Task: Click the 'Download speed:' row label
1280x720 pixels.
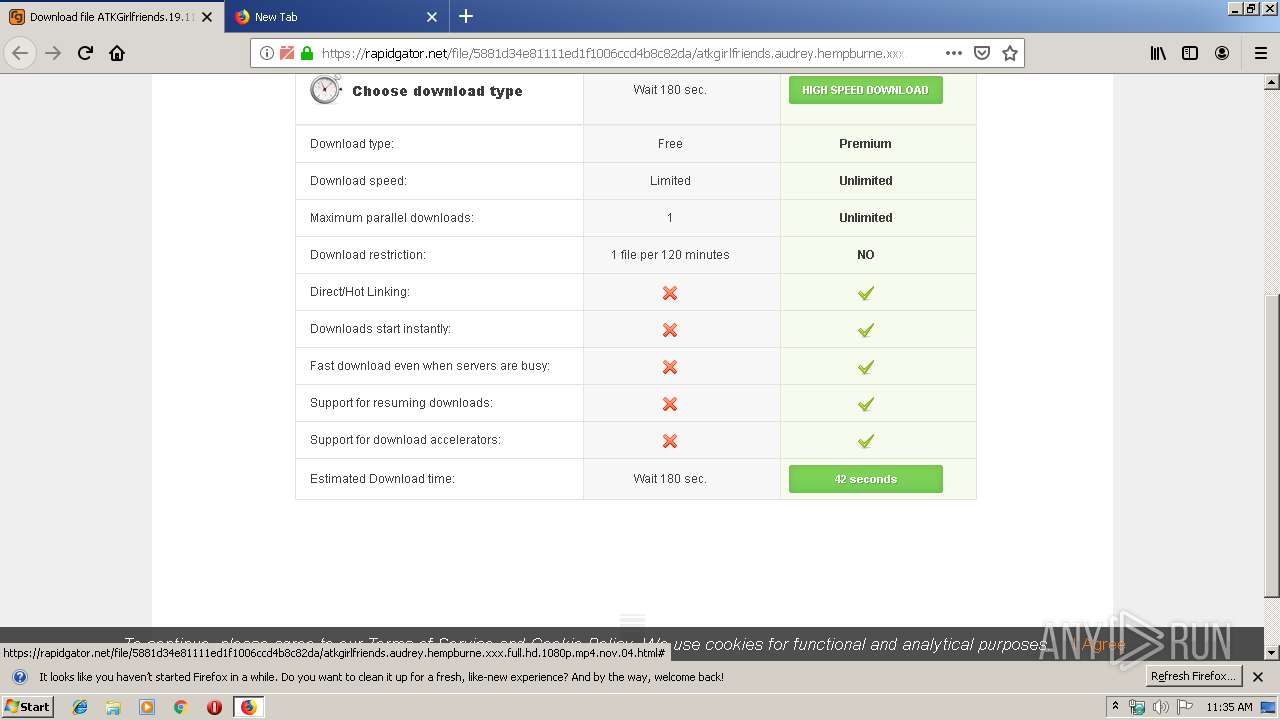Action: tap(358, 181)
